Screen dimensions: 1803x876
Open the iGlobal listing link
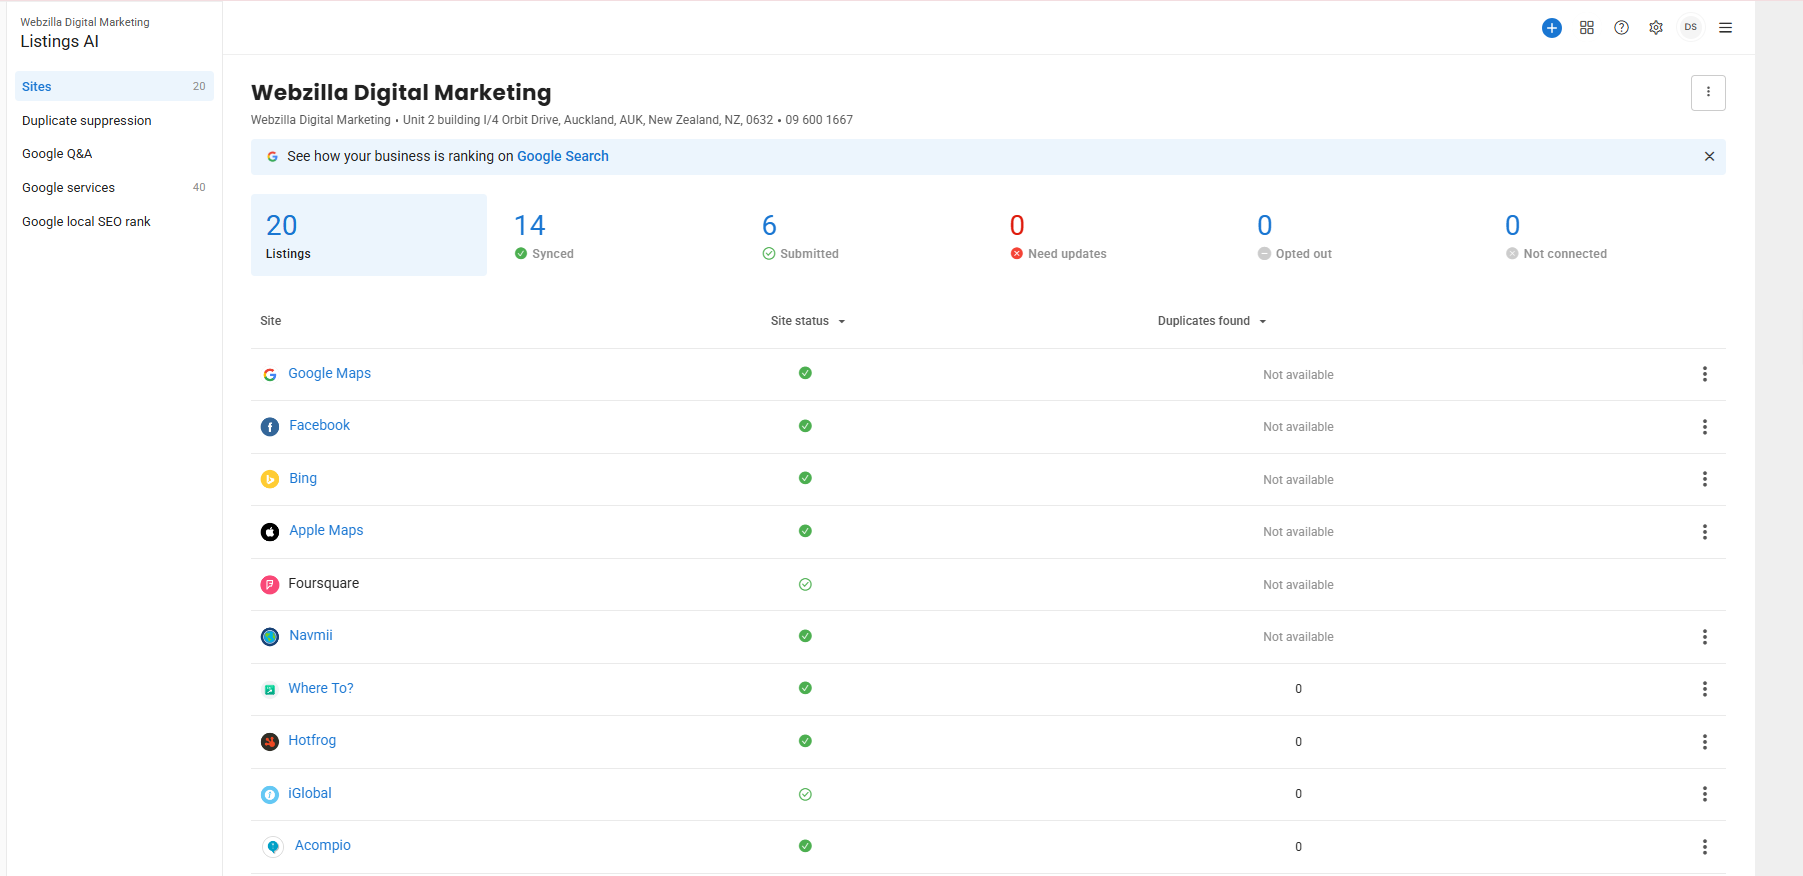coord(310,793)
